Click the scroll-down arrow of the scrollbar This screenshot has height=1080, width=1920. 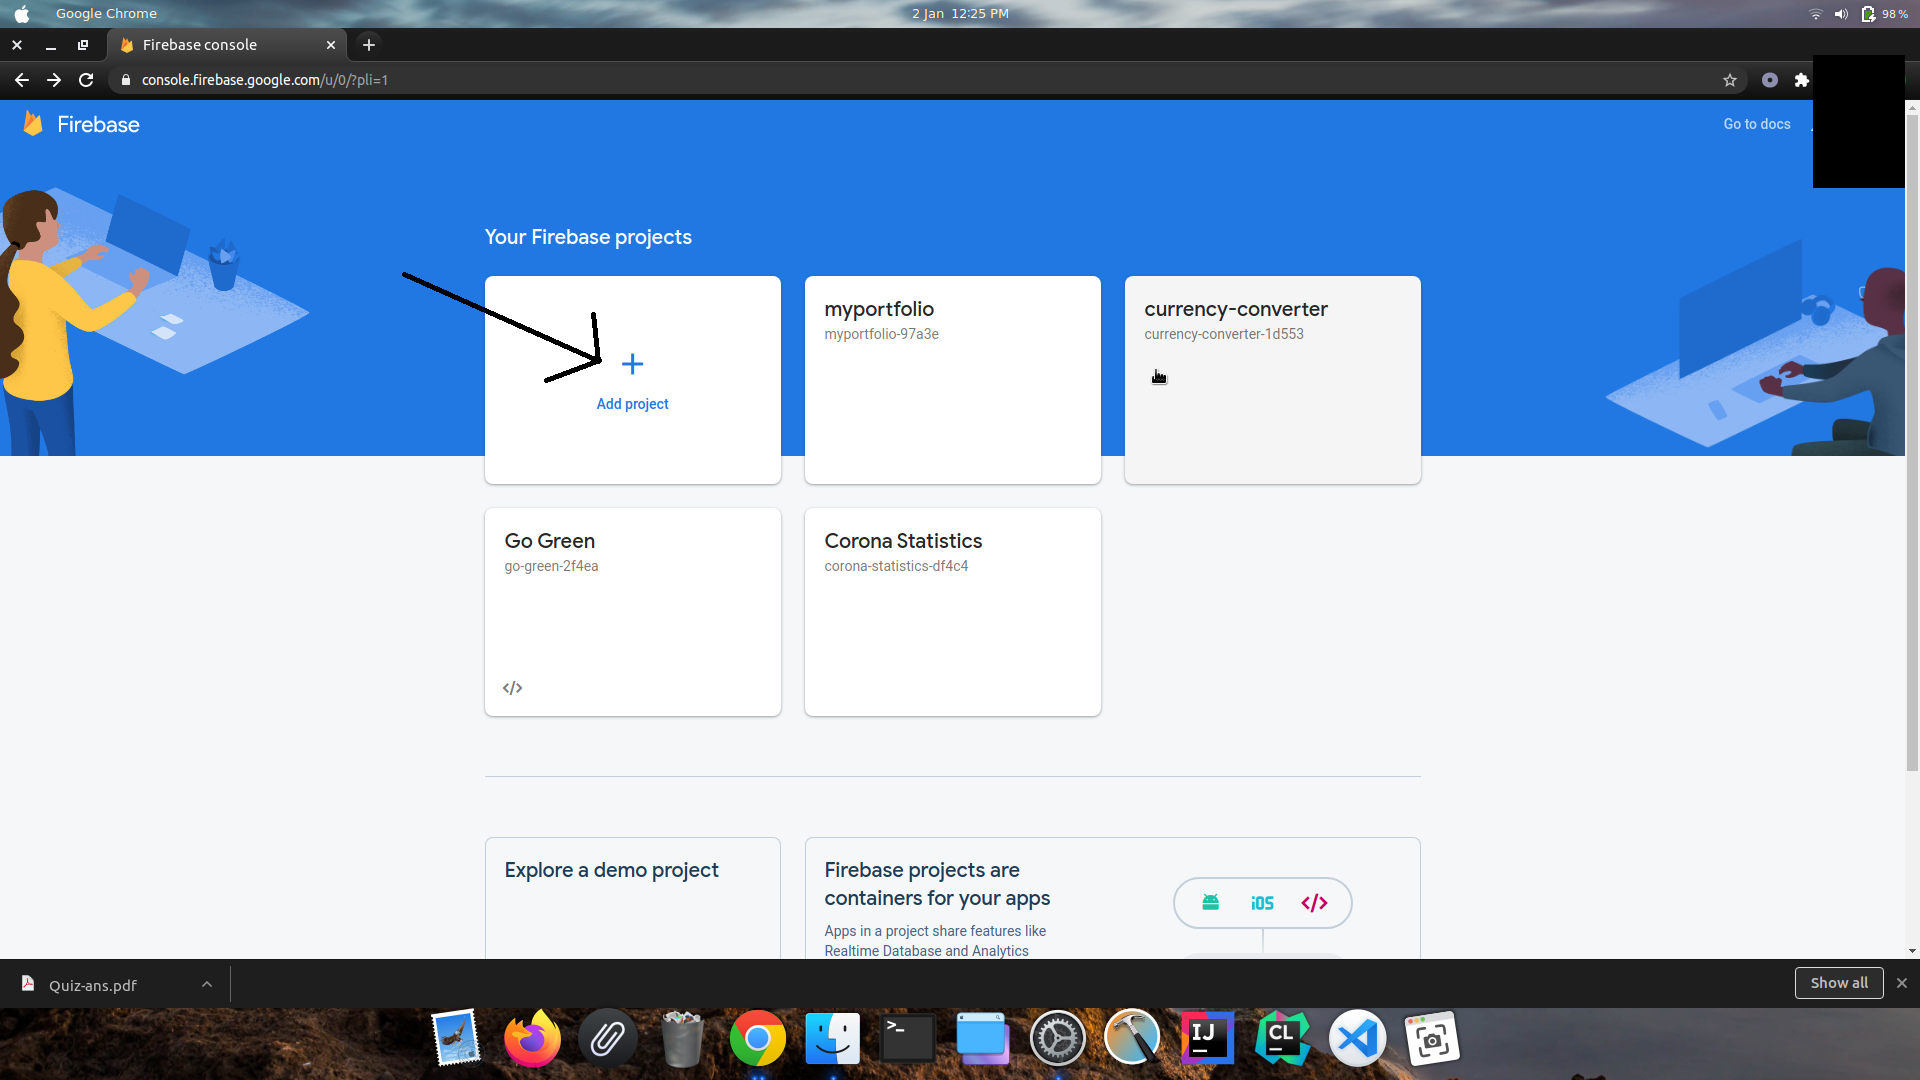(x=1912, y=951)
